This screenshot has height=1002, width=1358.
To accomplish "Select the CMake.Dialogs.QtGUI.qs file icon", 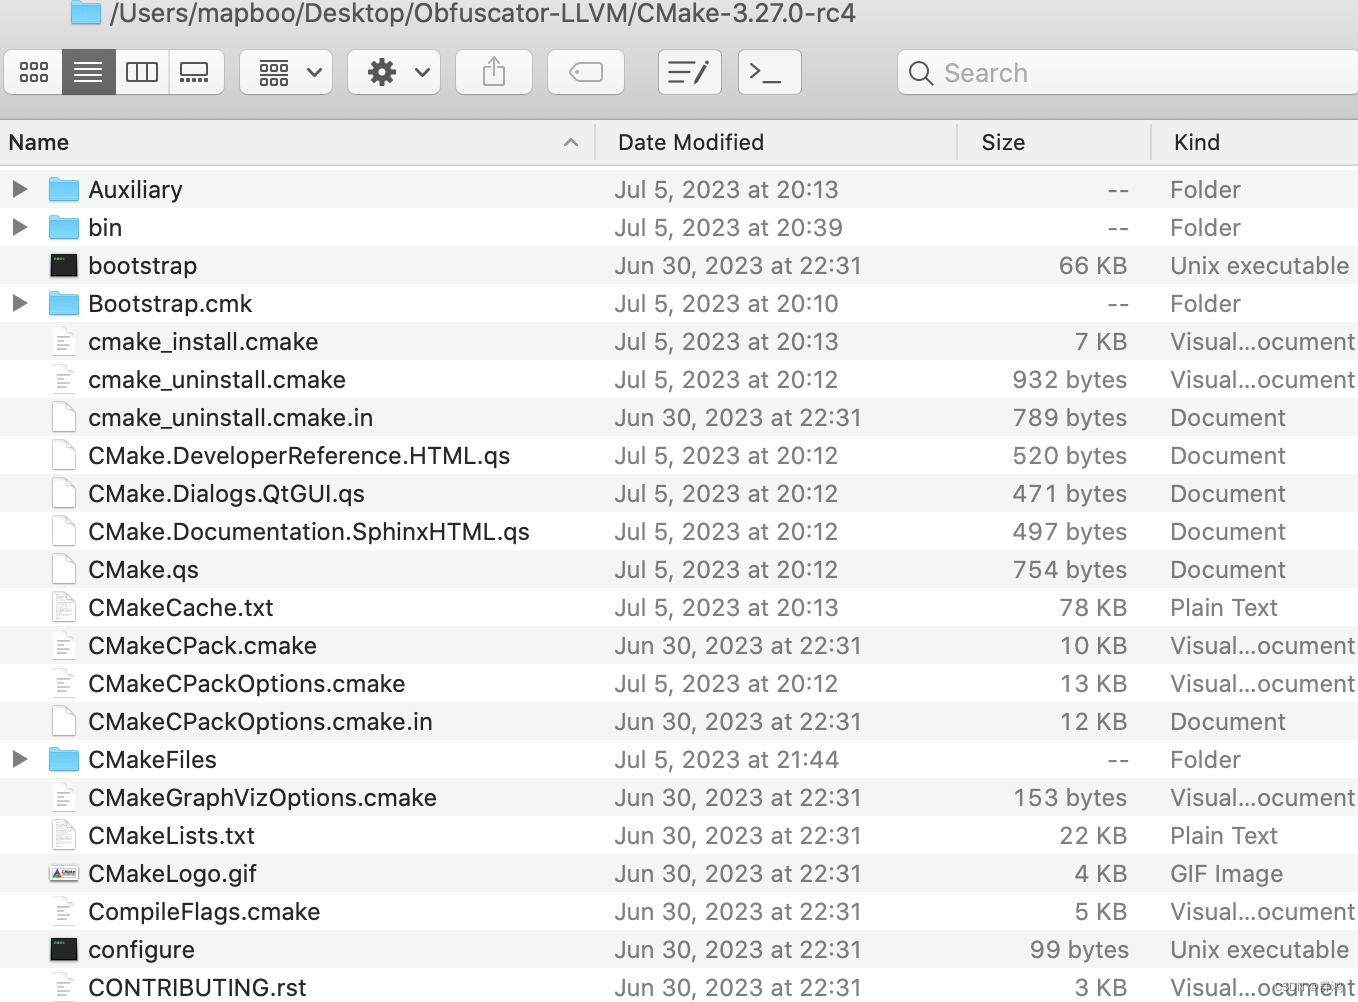I will 64,493.
